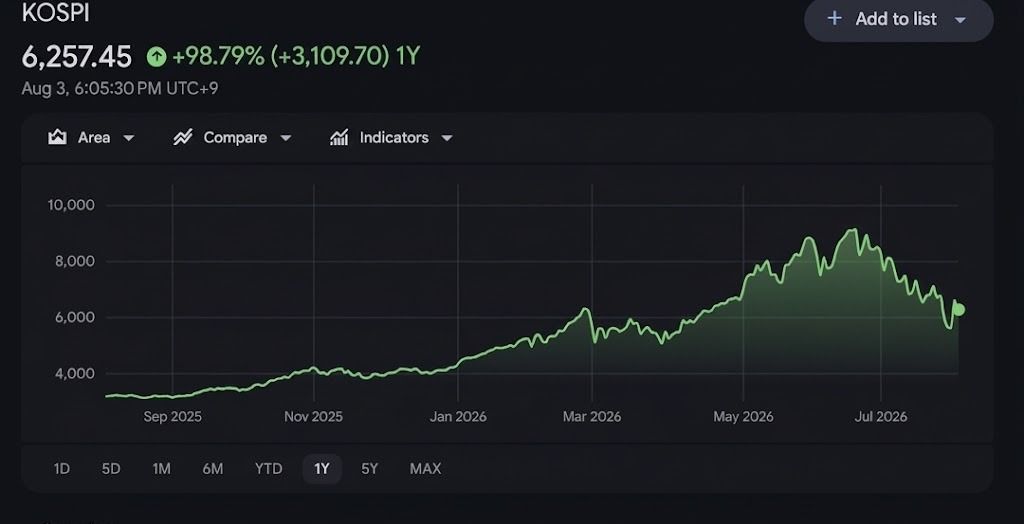Click the Add to list button label

pos(896,19)
